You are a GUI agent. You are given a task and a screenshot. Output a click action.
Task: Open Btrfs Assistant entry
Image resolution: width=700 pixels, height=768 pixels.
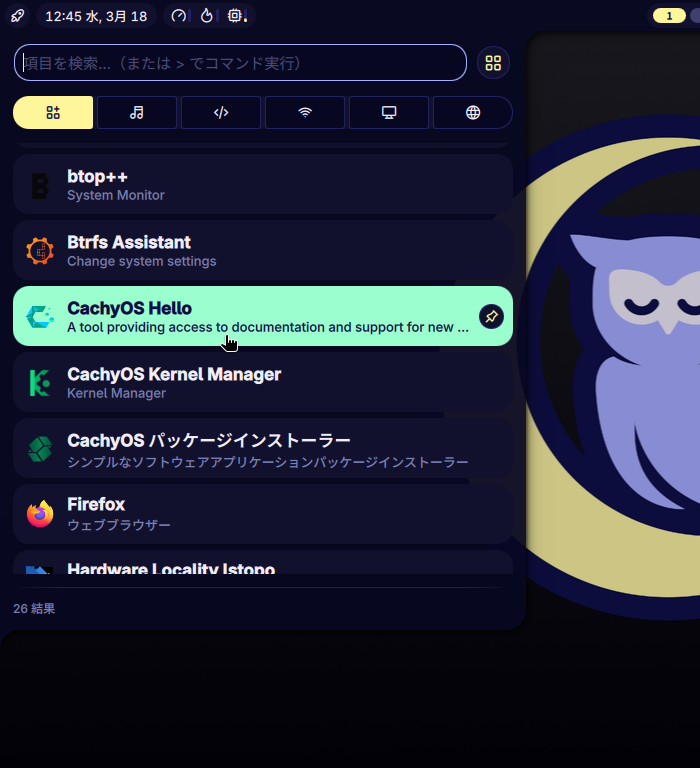[263, 250]
